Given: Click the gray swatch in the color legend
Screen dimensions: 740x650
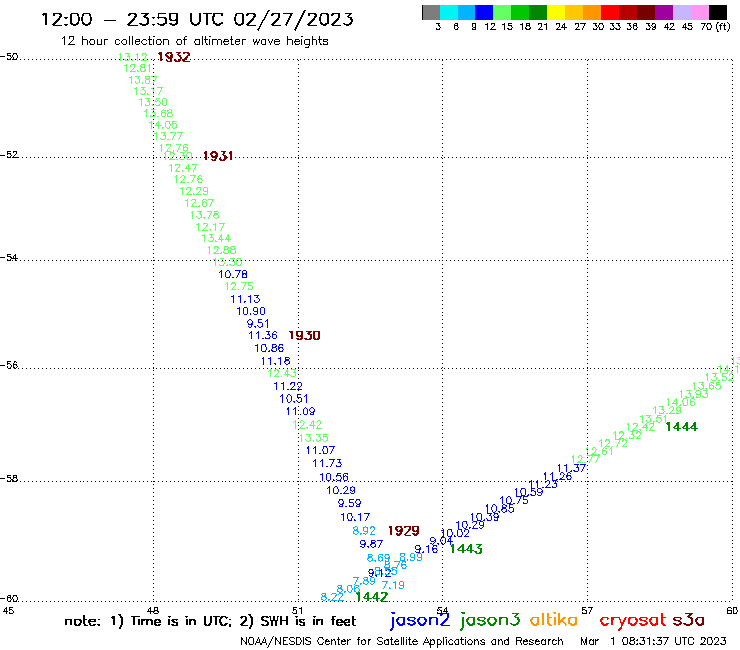Looking at the screenshot, I should pyautogui.click(x=431, y=12).
